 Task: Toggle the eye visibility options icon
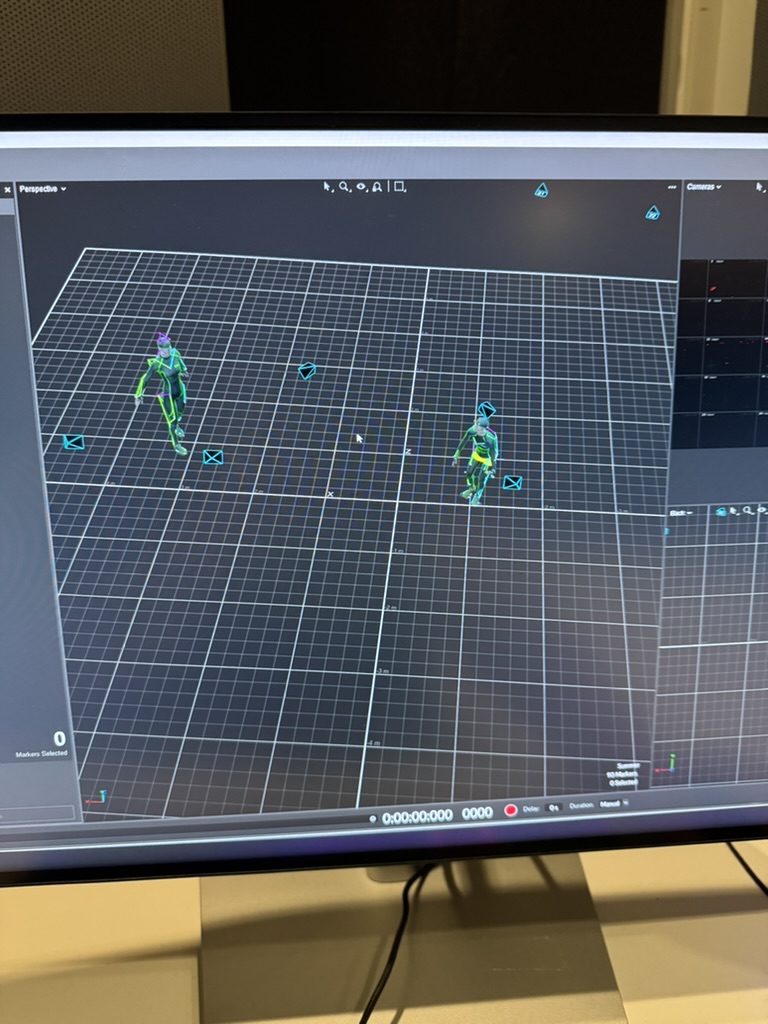click(x=361, y=187)
